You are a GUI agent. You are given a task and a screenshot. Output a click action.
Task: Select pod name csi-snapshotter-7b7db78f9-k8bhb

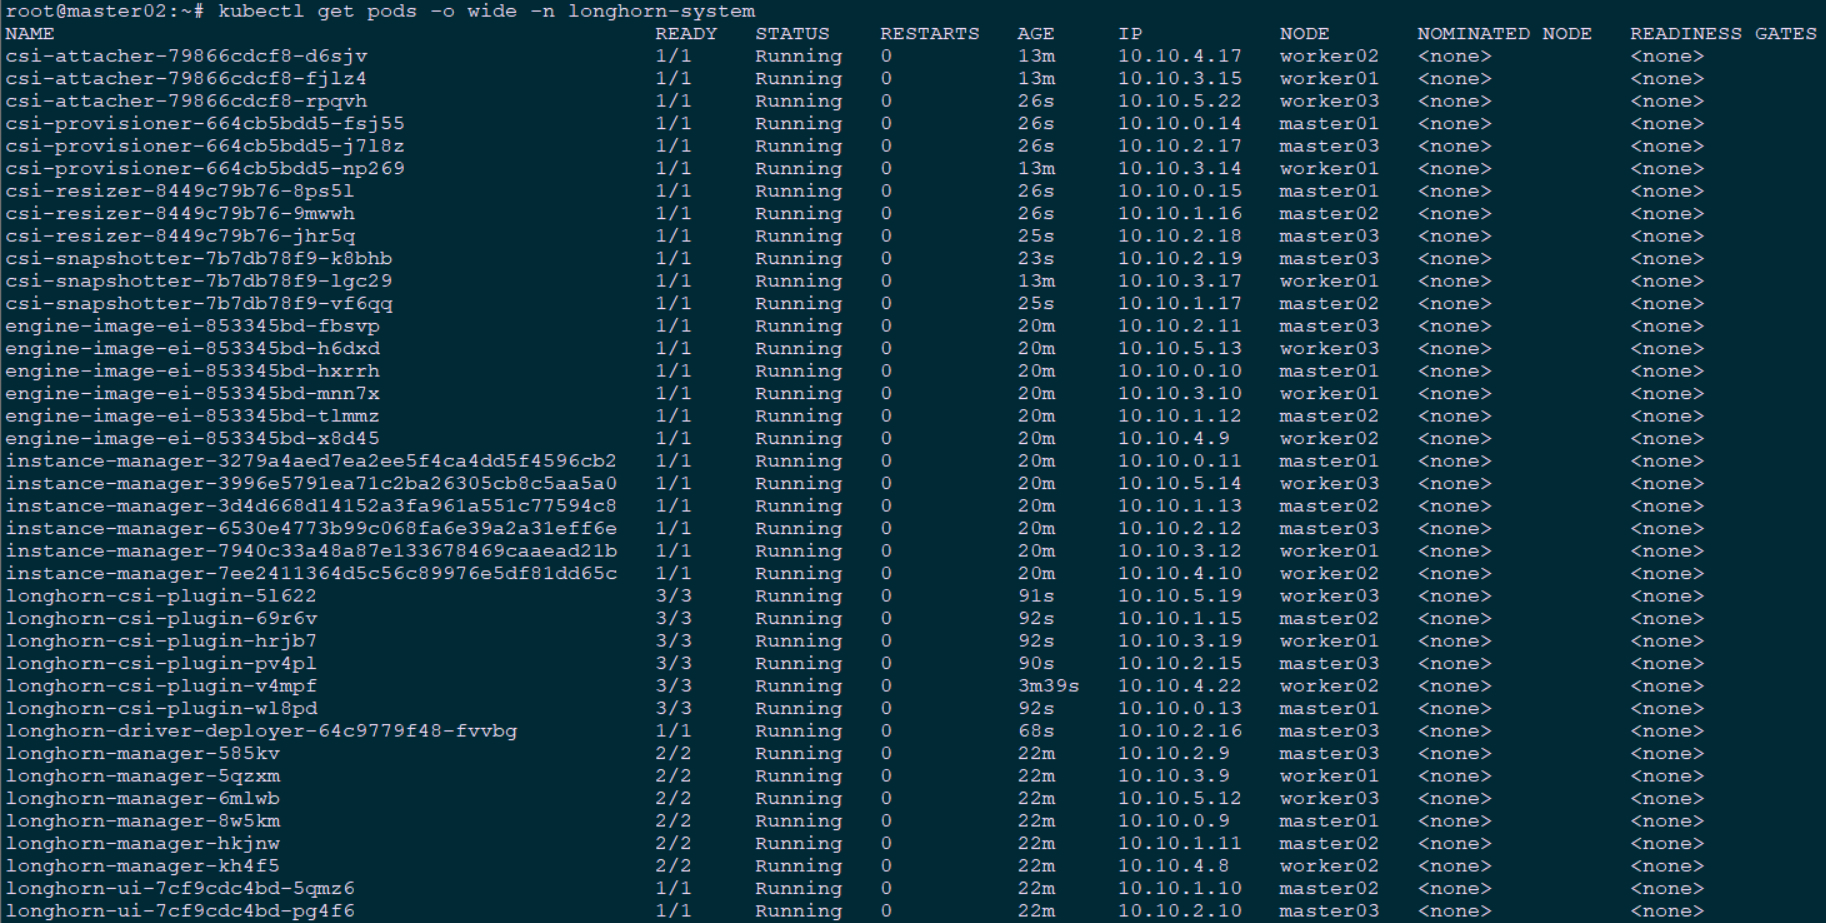coord(199,259)
